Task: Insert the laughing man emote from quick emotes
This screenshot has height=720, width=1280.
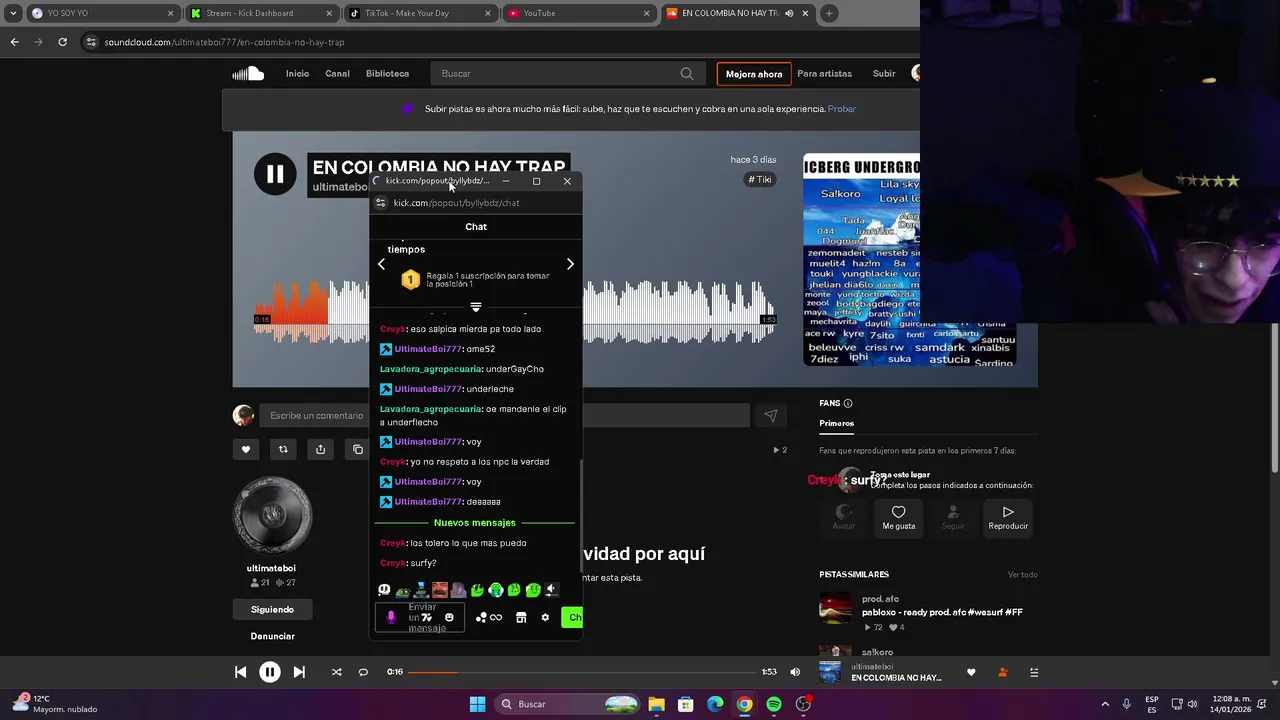Action: (439, 591)
